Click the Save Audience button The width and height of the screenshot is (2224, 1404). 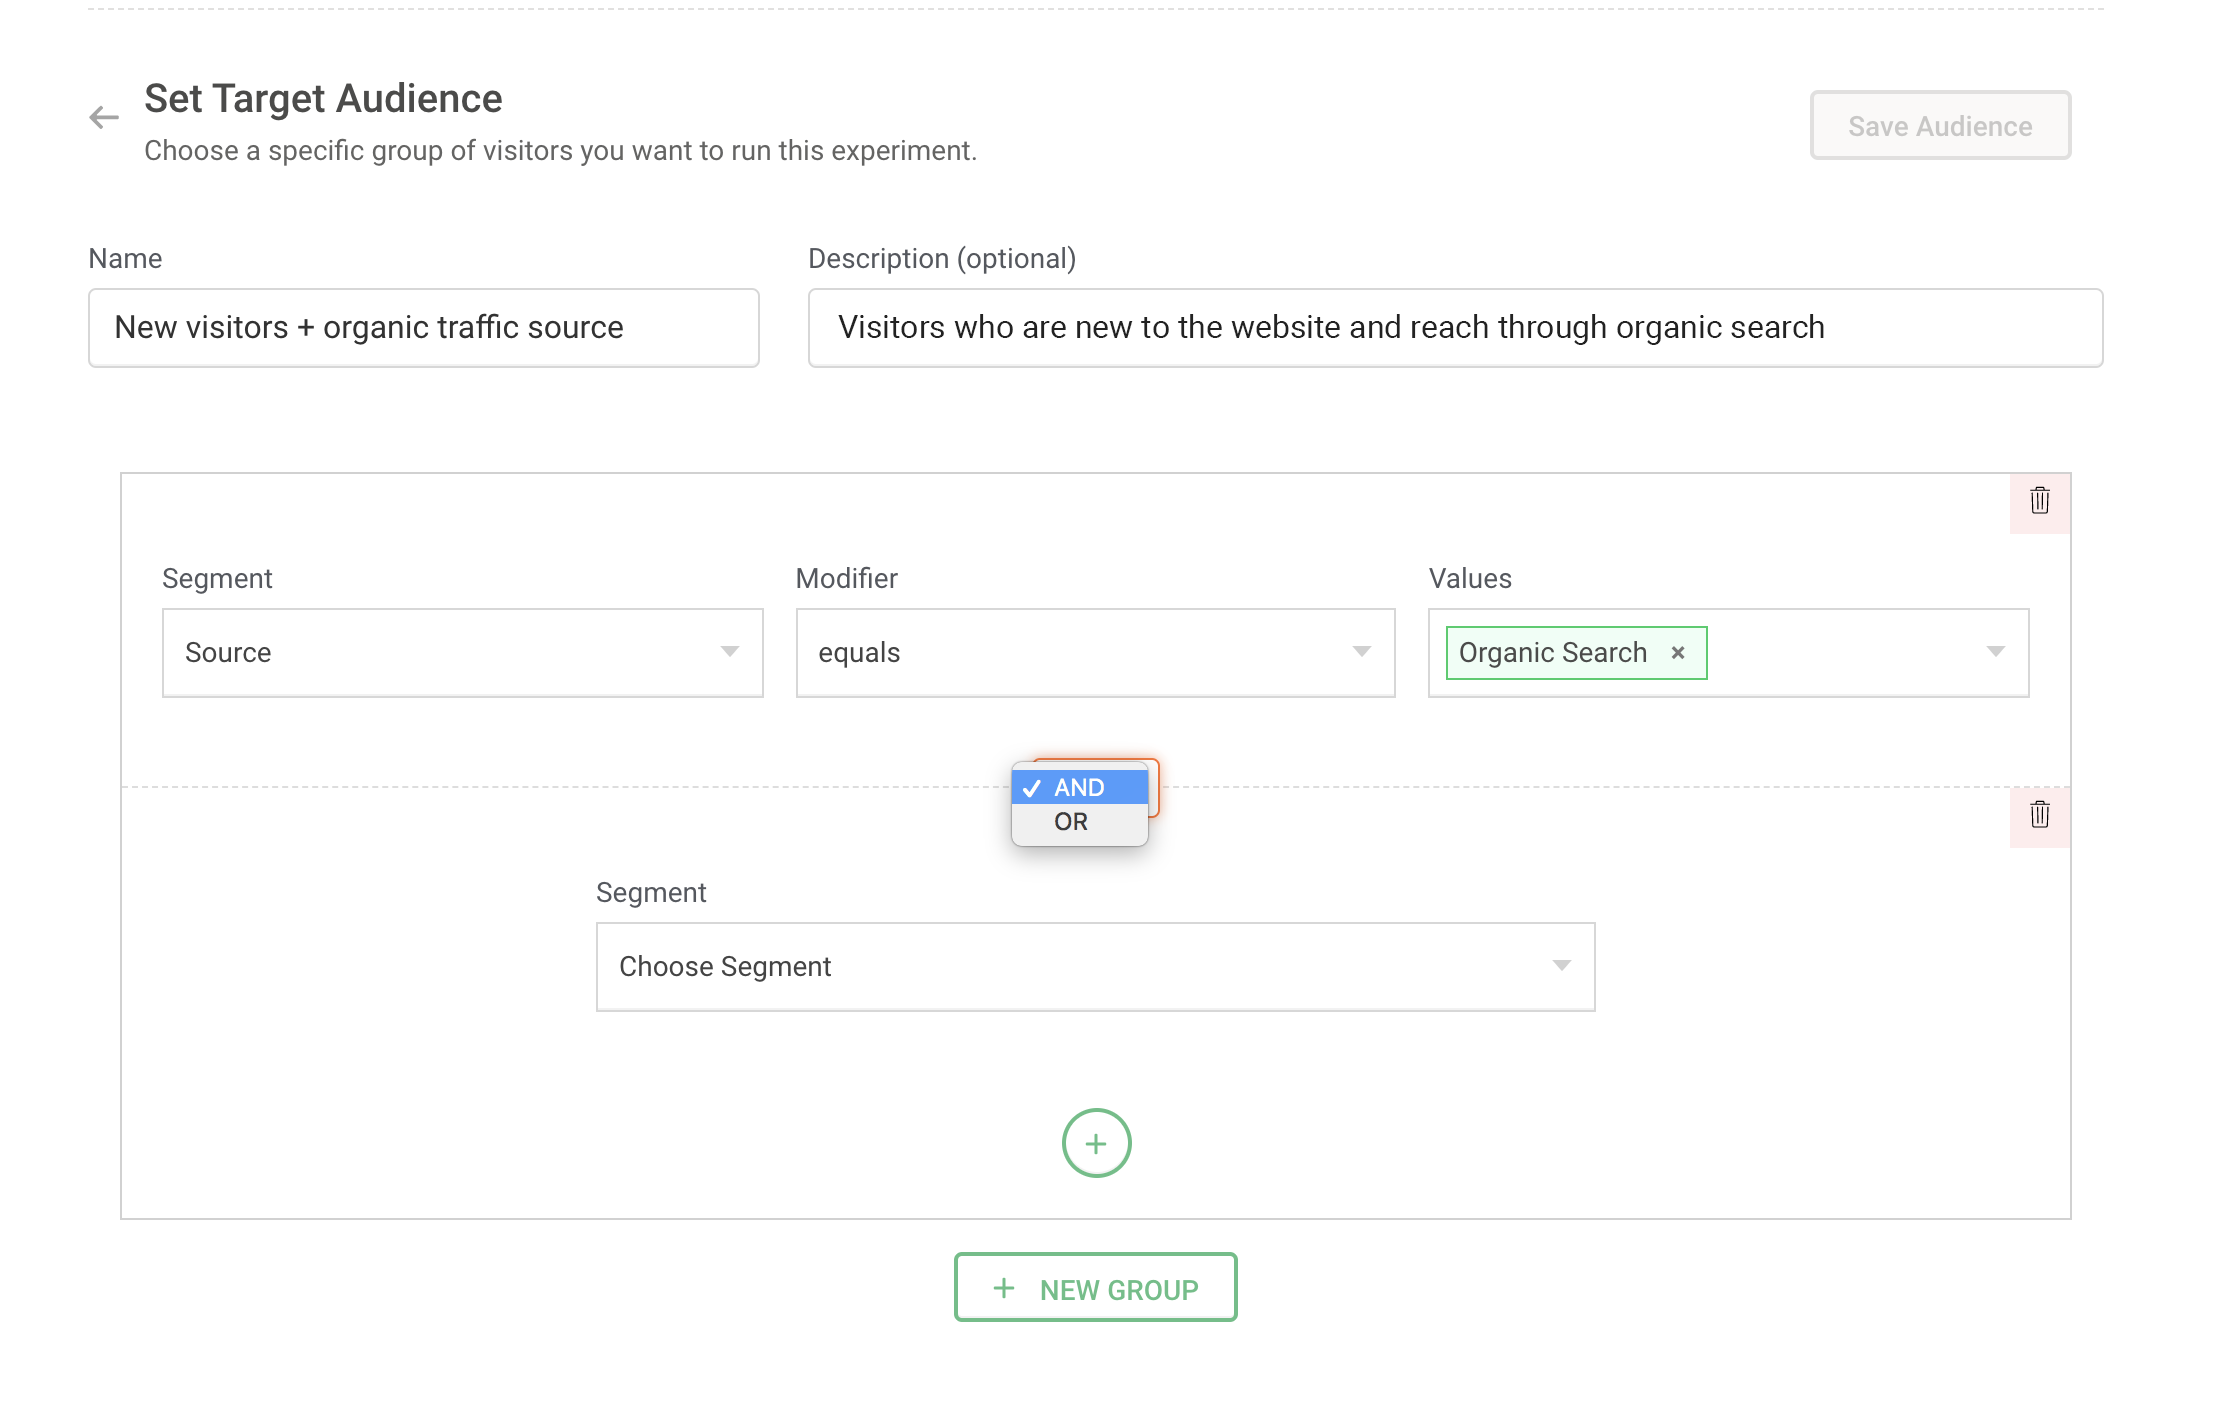(1939, 126)
